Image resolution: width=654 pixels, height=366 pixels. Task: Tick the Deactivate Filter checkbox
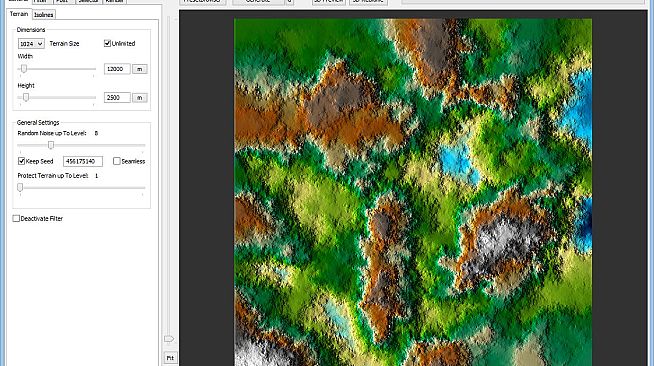coord(16,218)
